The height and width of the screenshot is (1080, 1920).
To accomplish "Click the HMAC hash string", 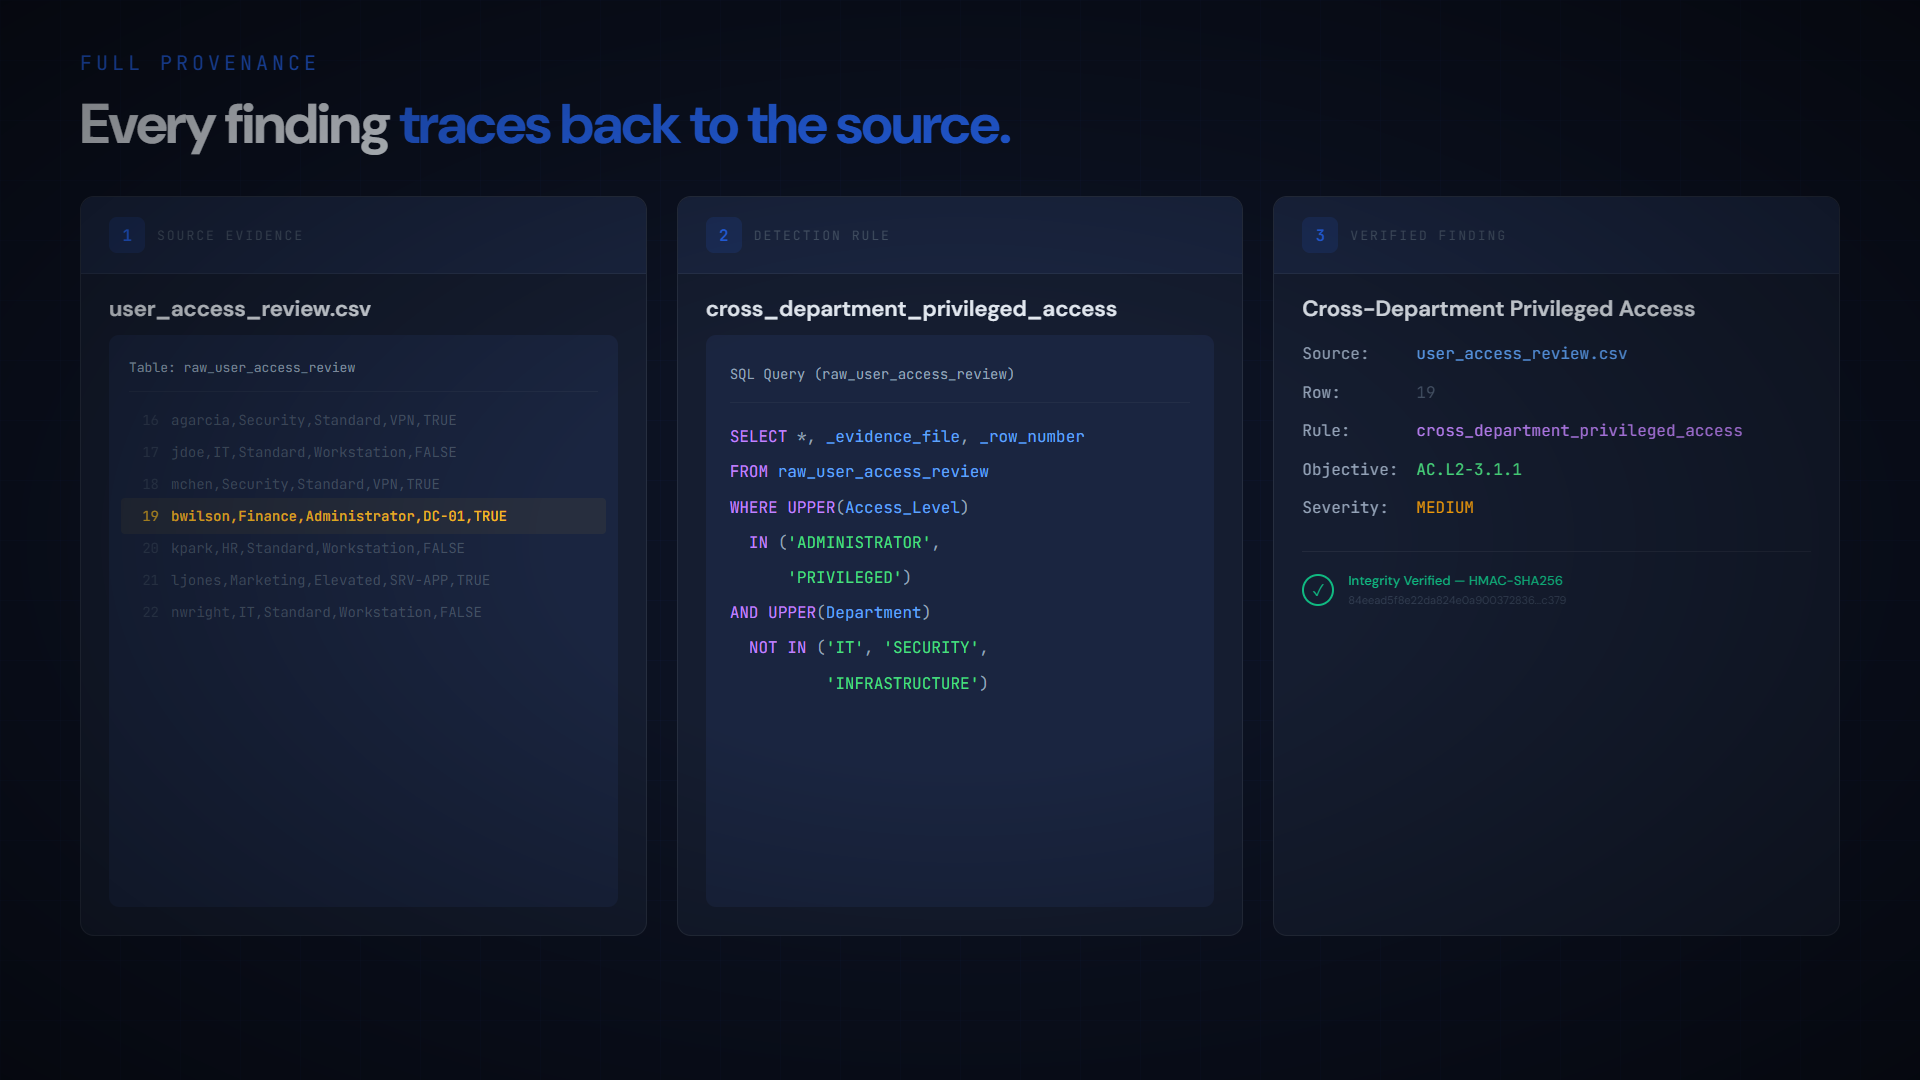I will coord(1456,601).
